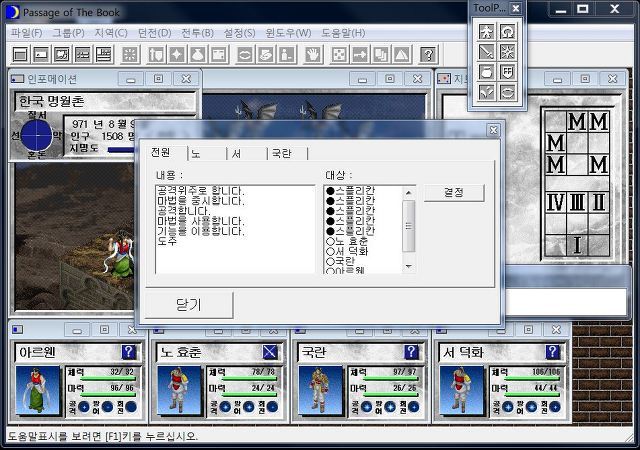Click 국란's question mark status icon
Screen dimensions: 640x450
(x=411, y=352)
